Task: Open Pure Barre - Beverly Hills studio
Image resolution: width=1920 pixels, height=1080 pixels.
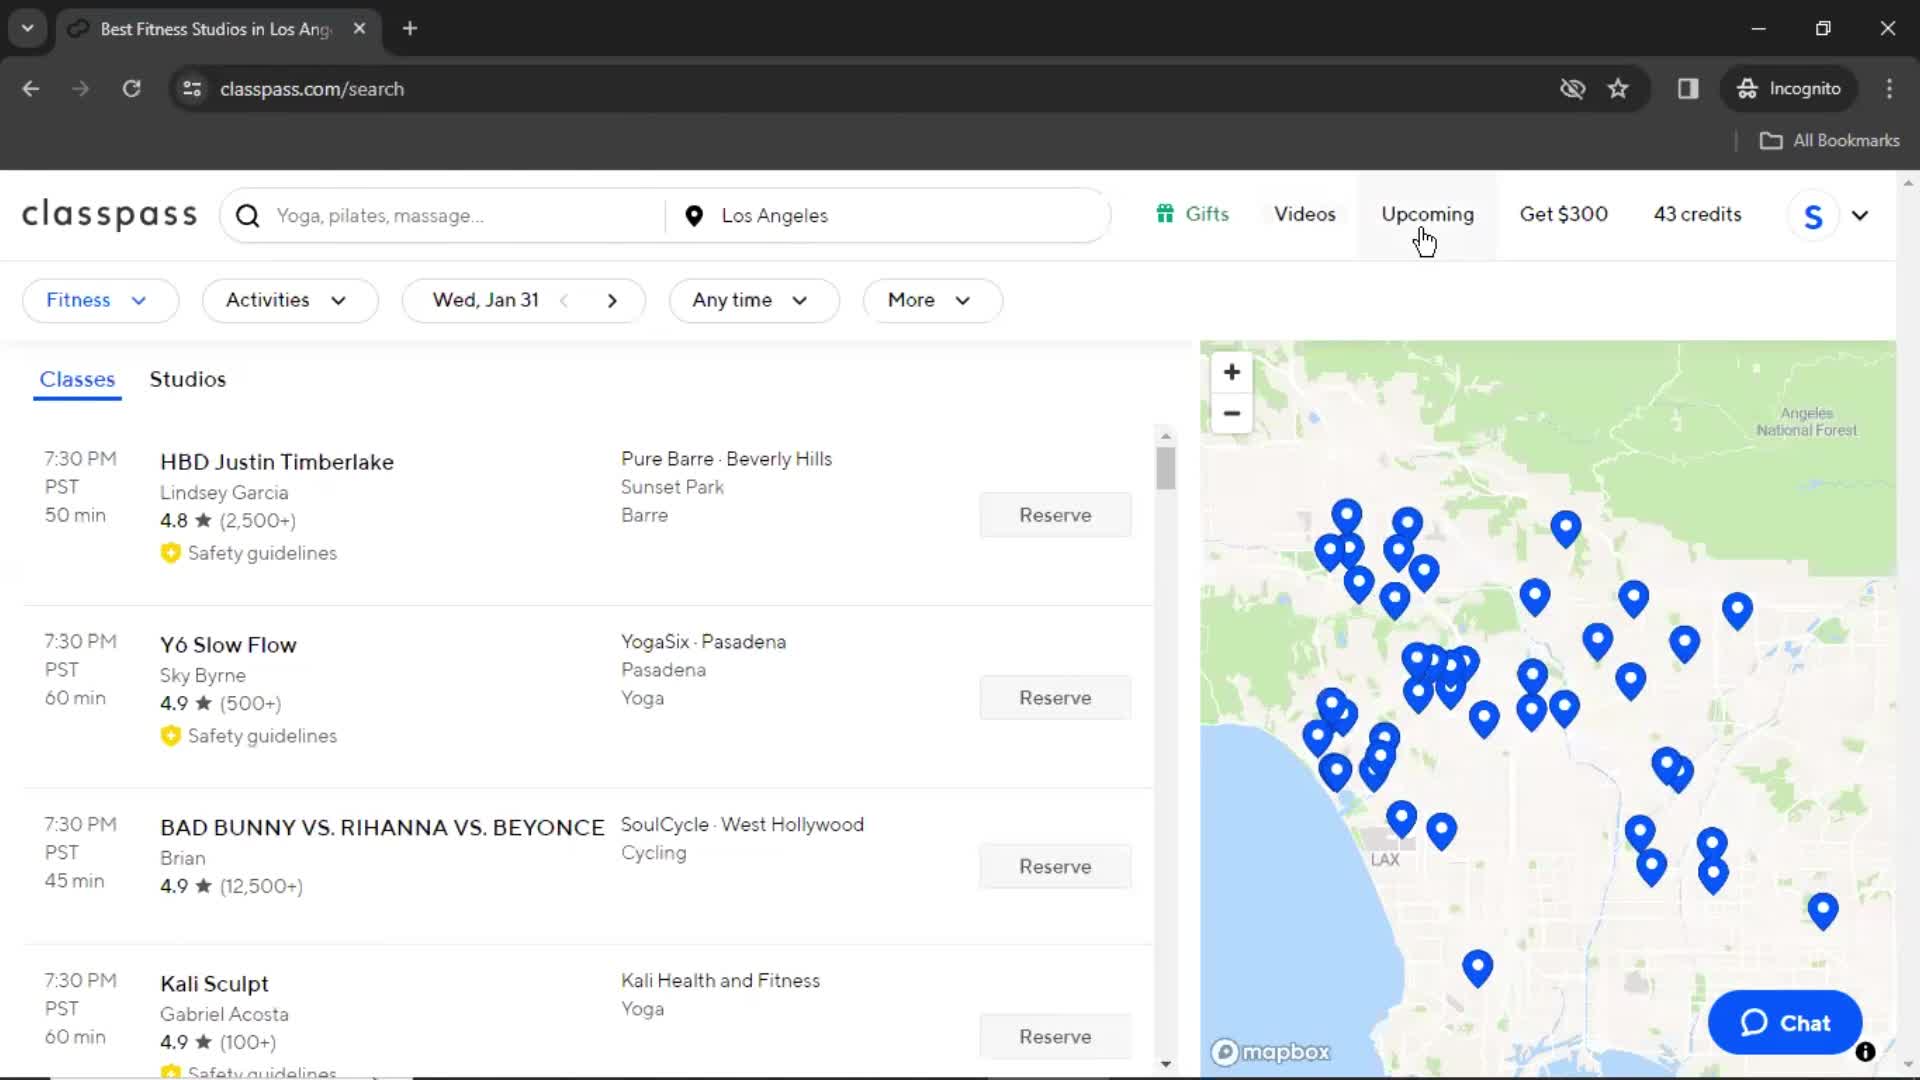Action: tap(726, 459)
